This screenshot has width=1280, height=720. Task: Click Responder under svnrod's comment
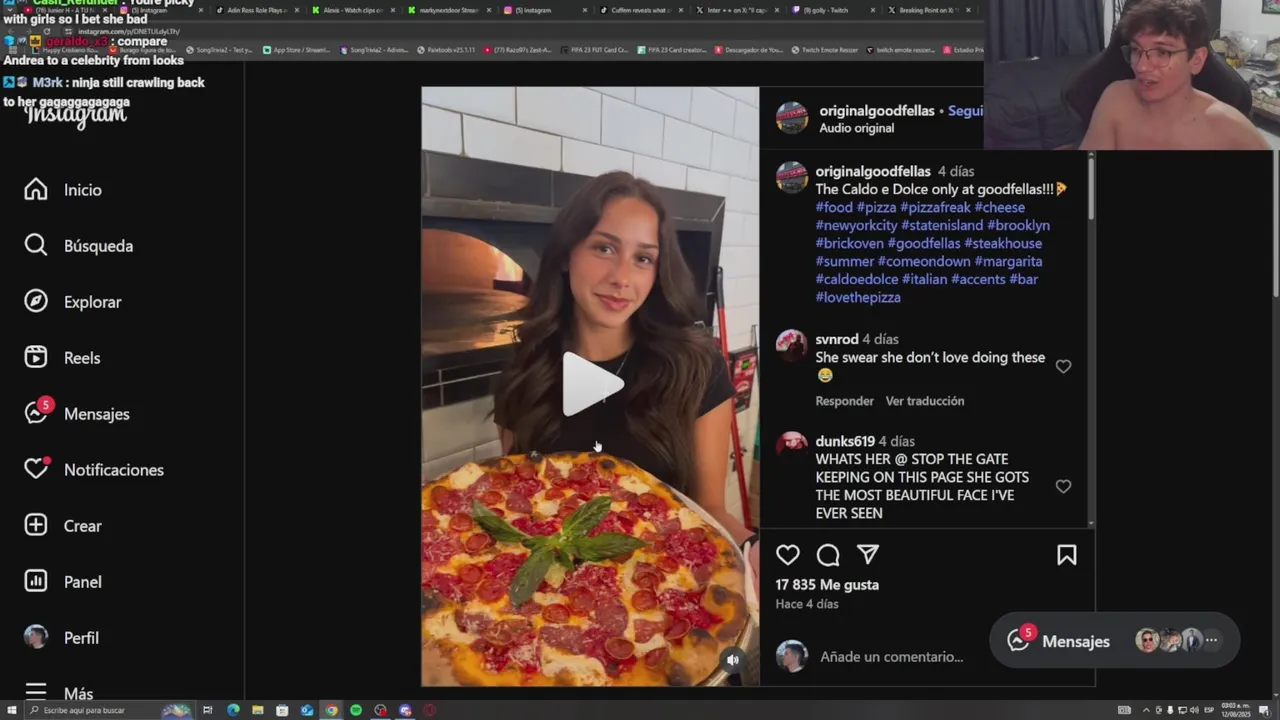click(x=844, y=401)
